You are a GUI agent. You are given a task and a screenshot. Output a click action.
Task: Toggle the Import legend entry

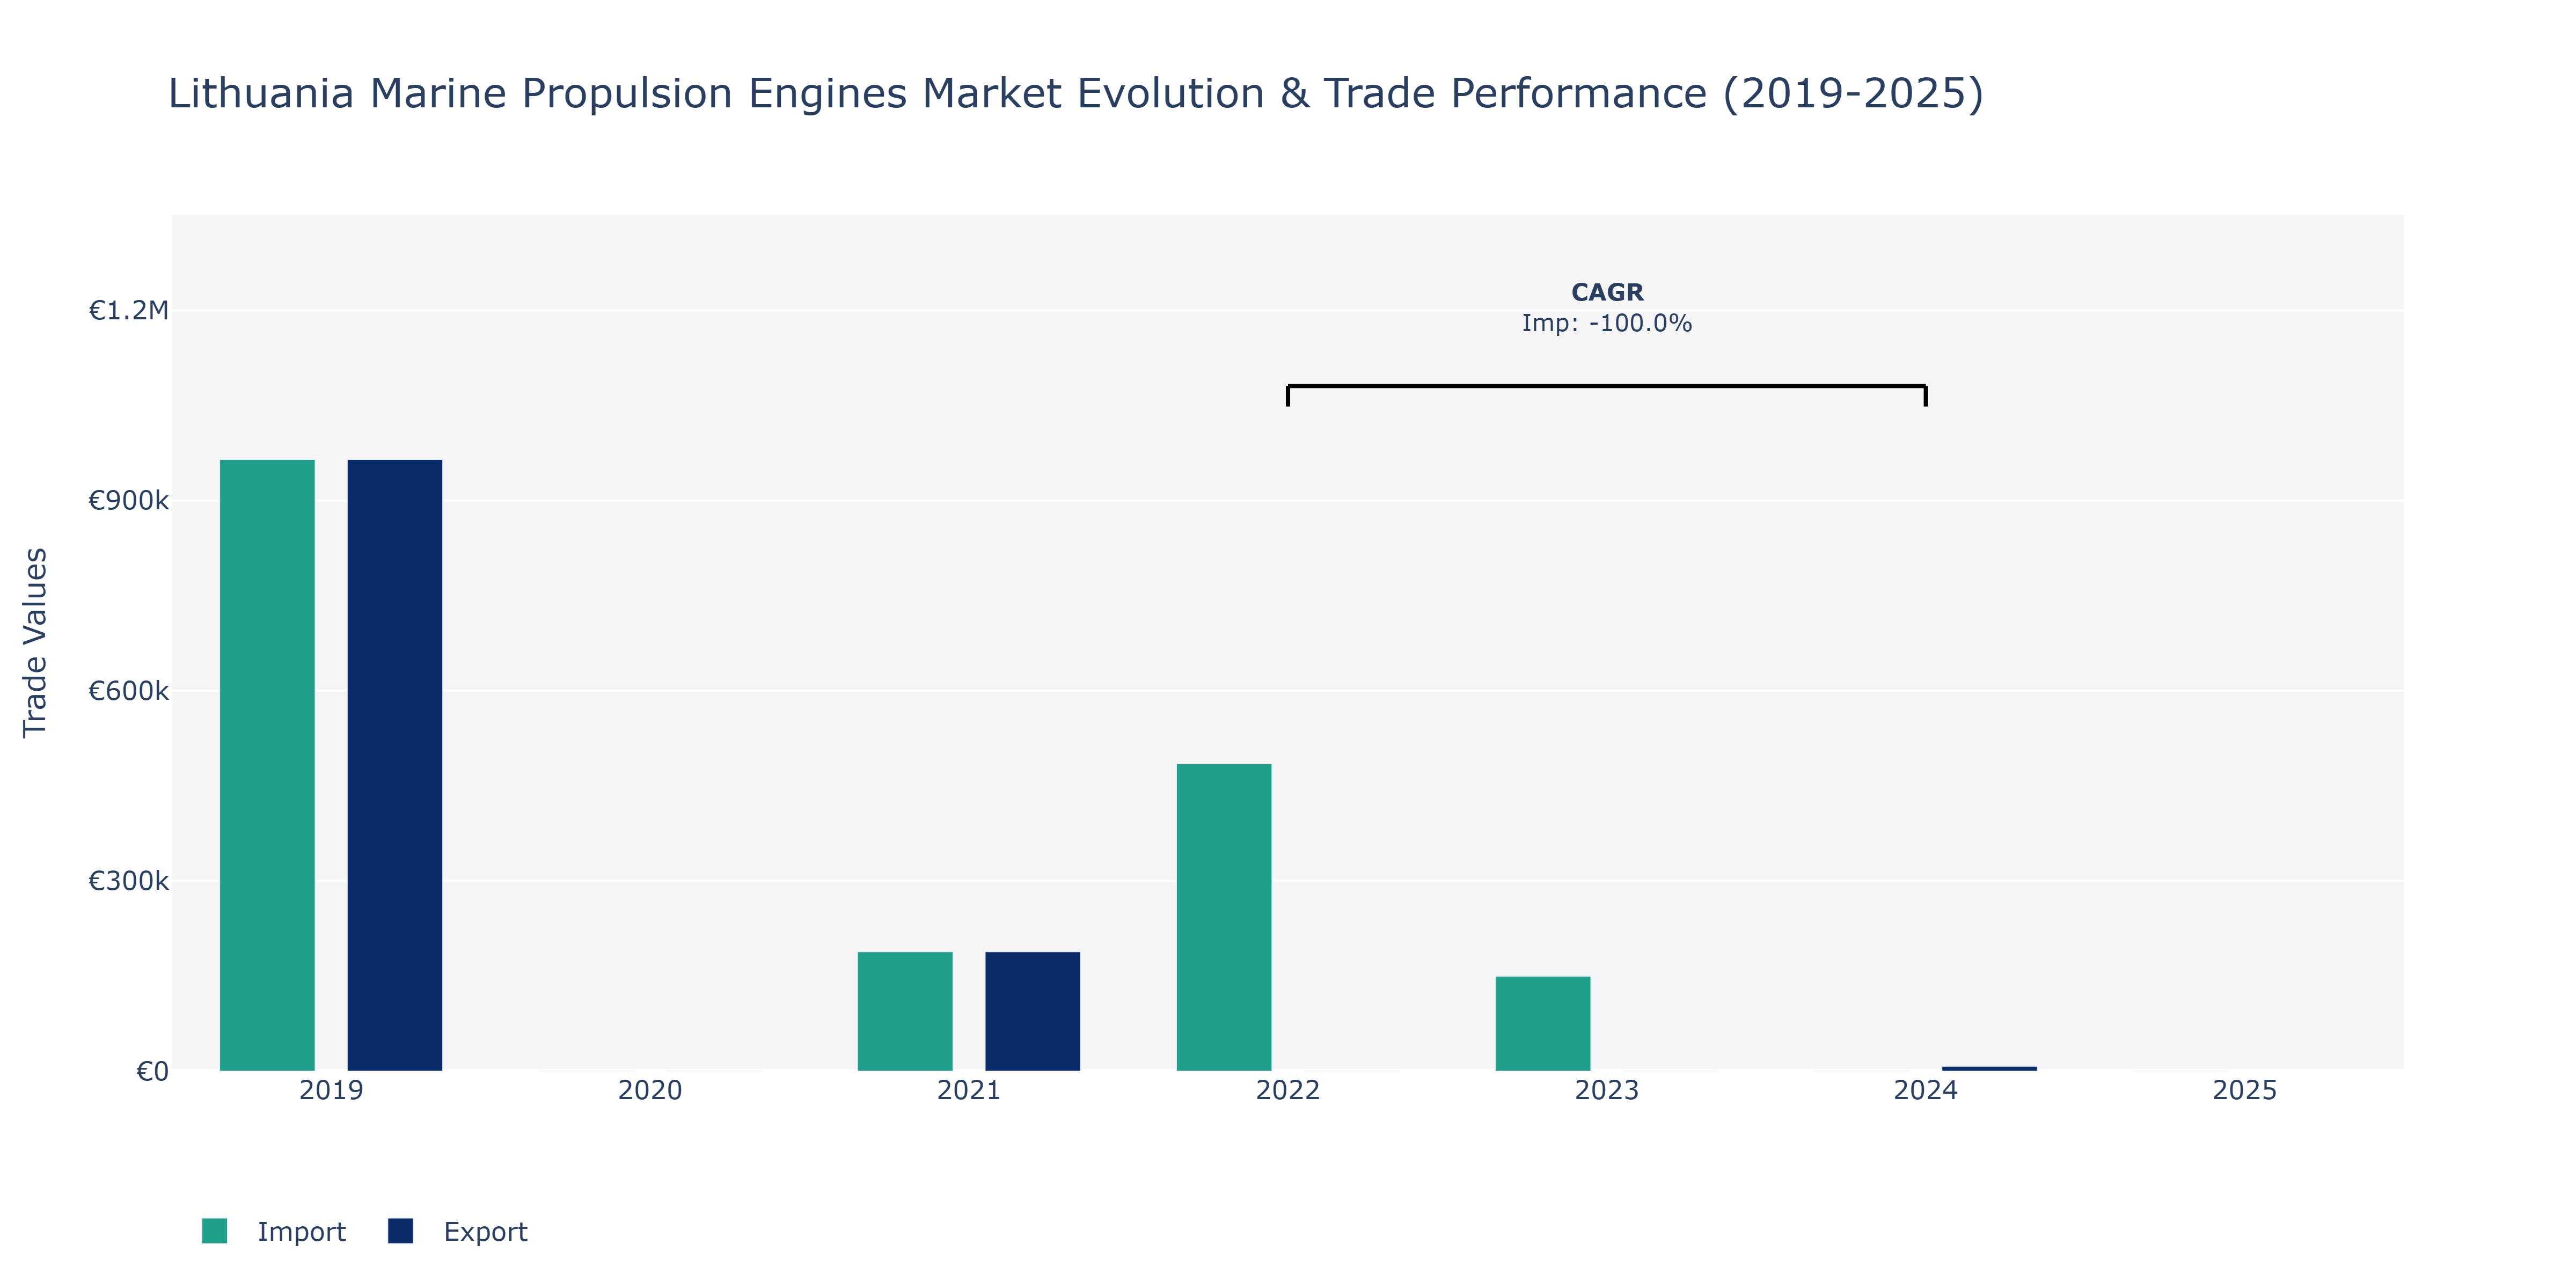[x=273, y=1231]
